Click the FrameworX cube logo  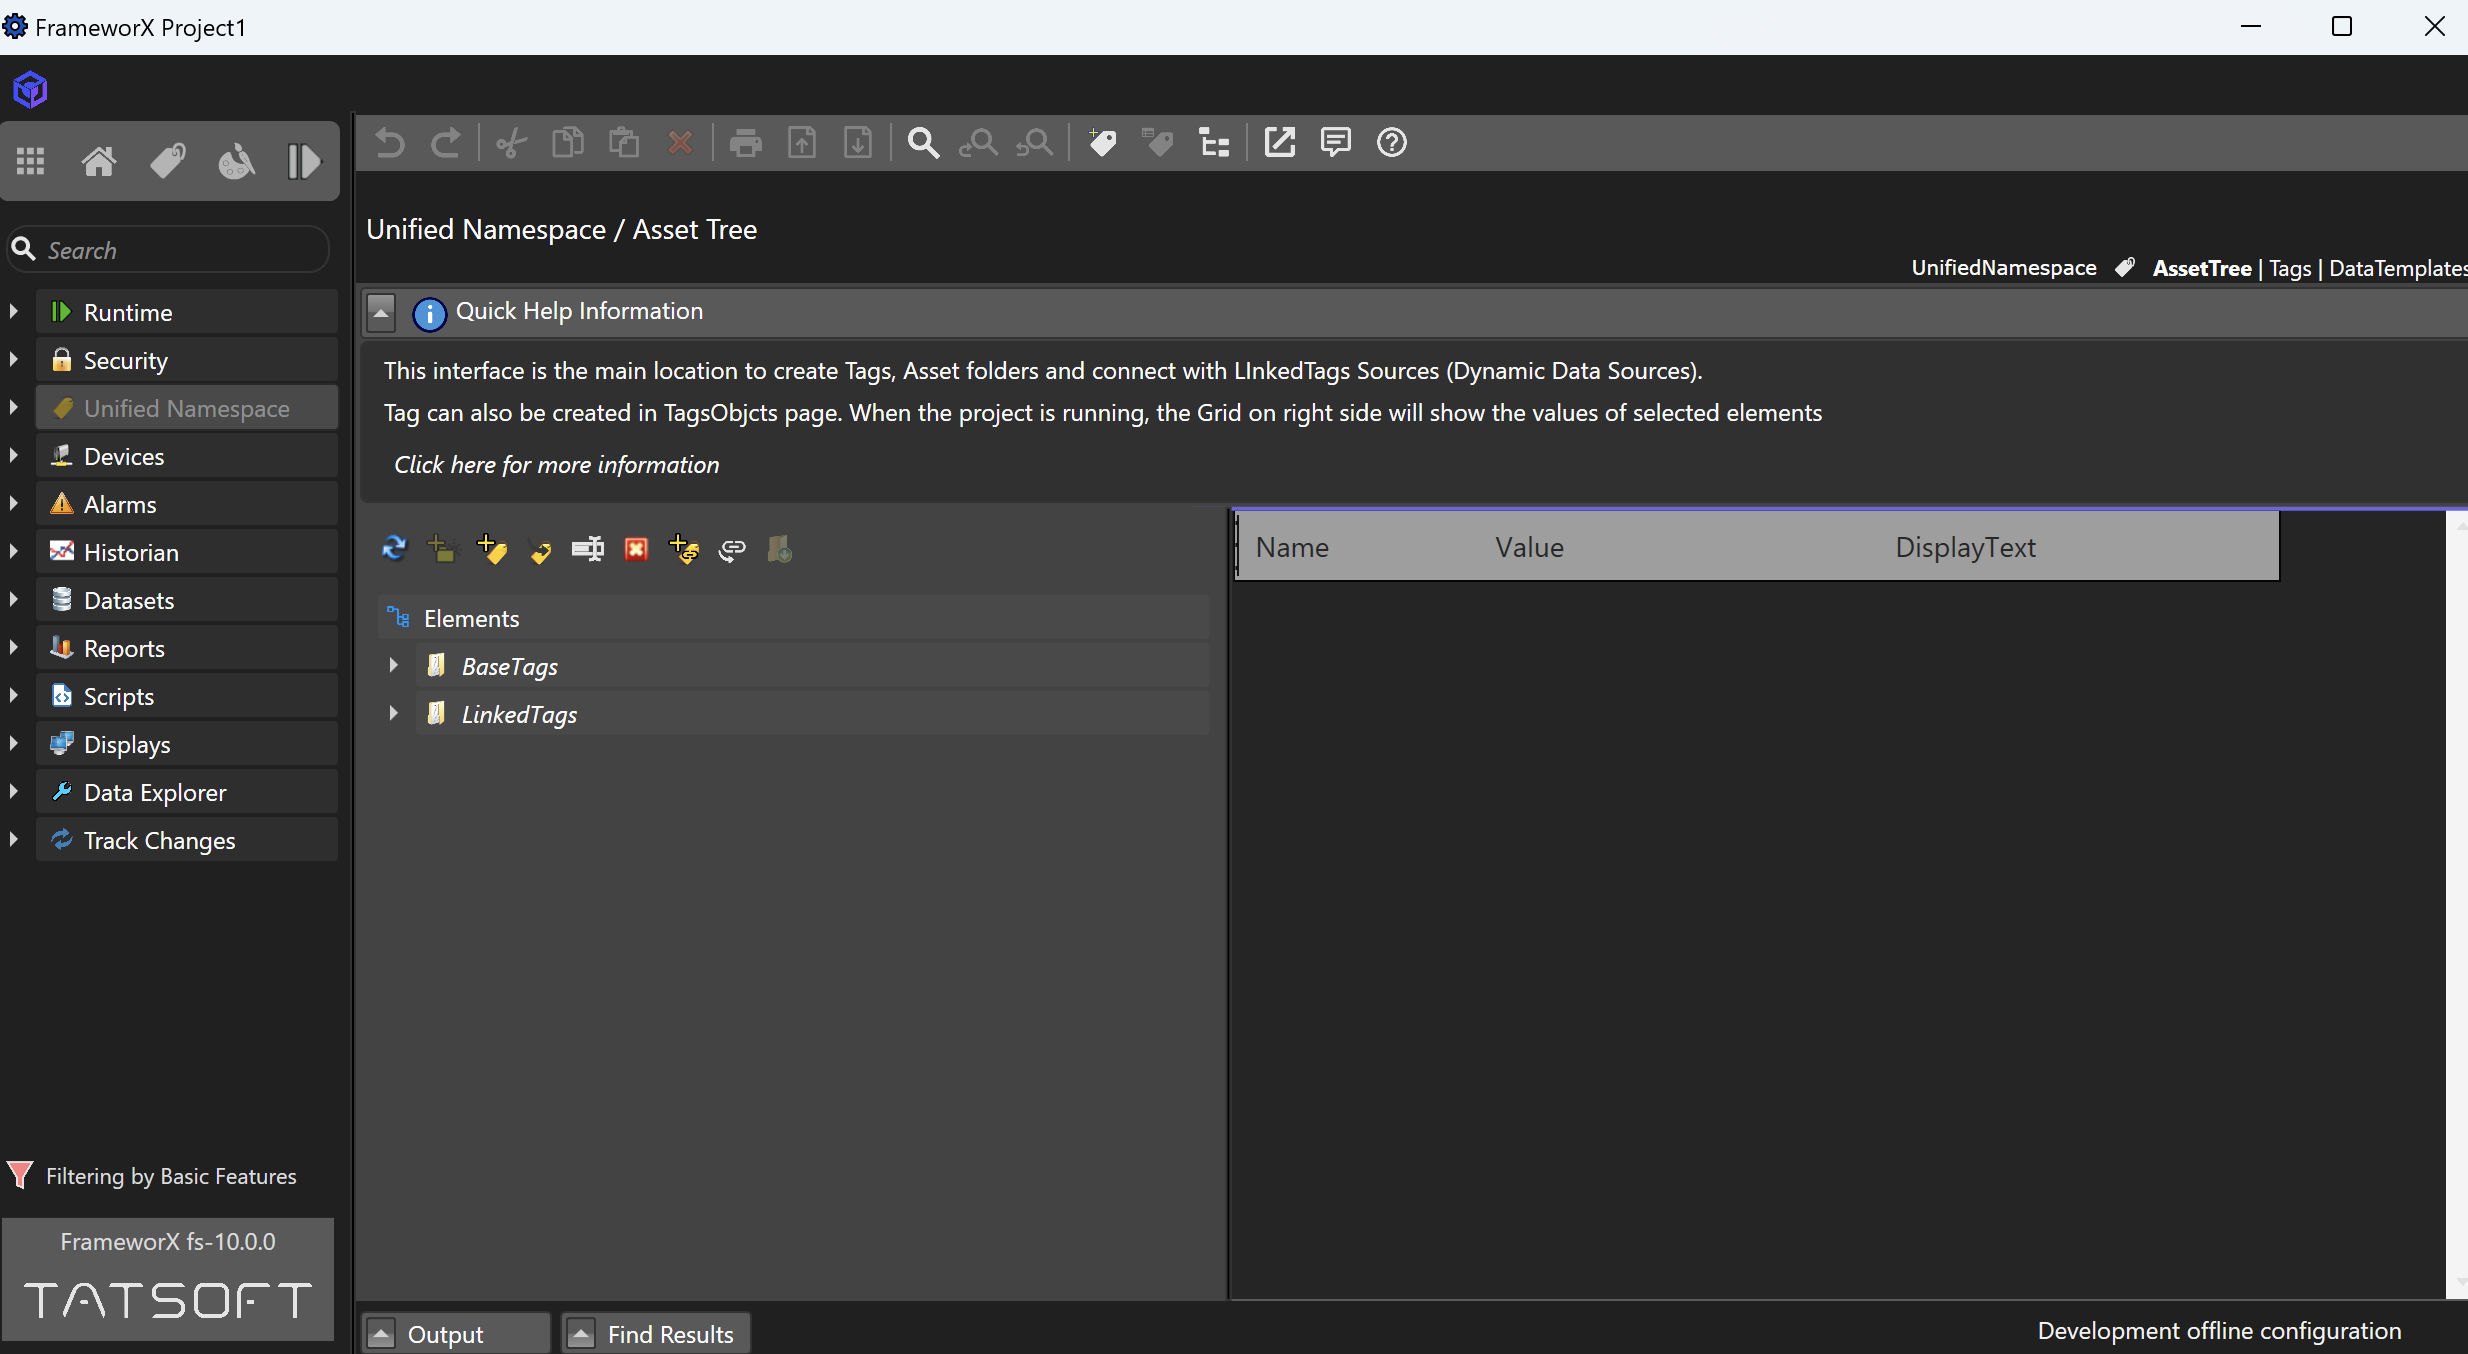pos(30,90)
